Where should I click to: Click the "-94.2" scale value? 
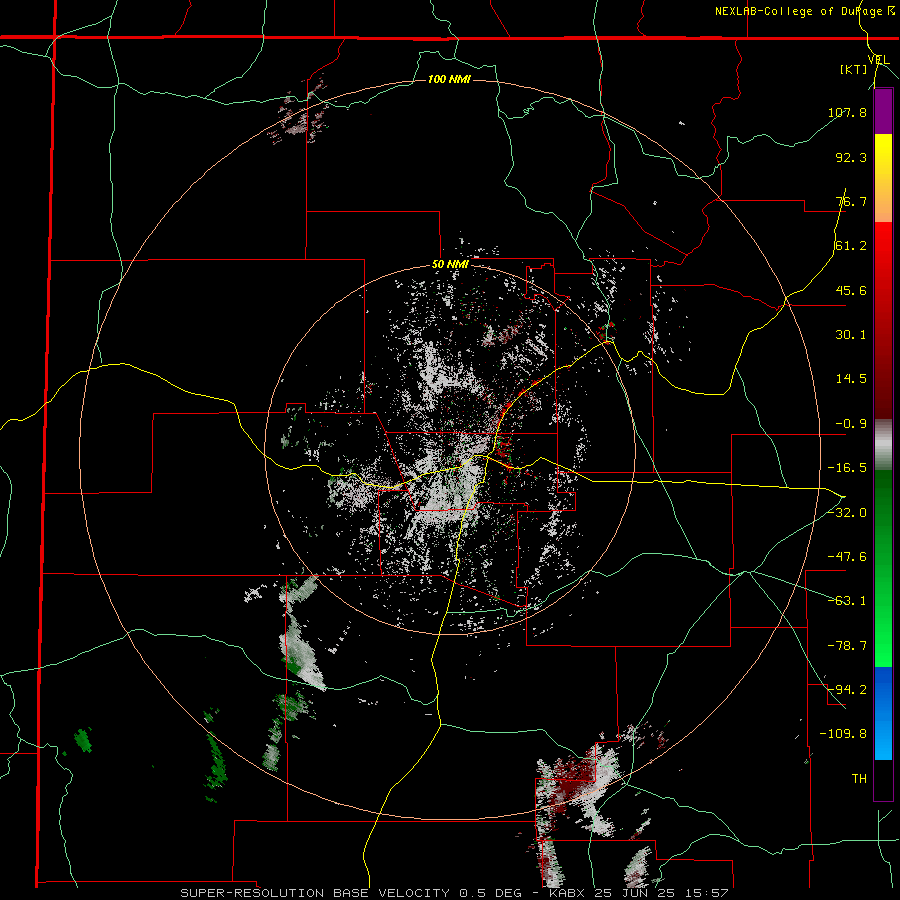click(x=847, y=689)
